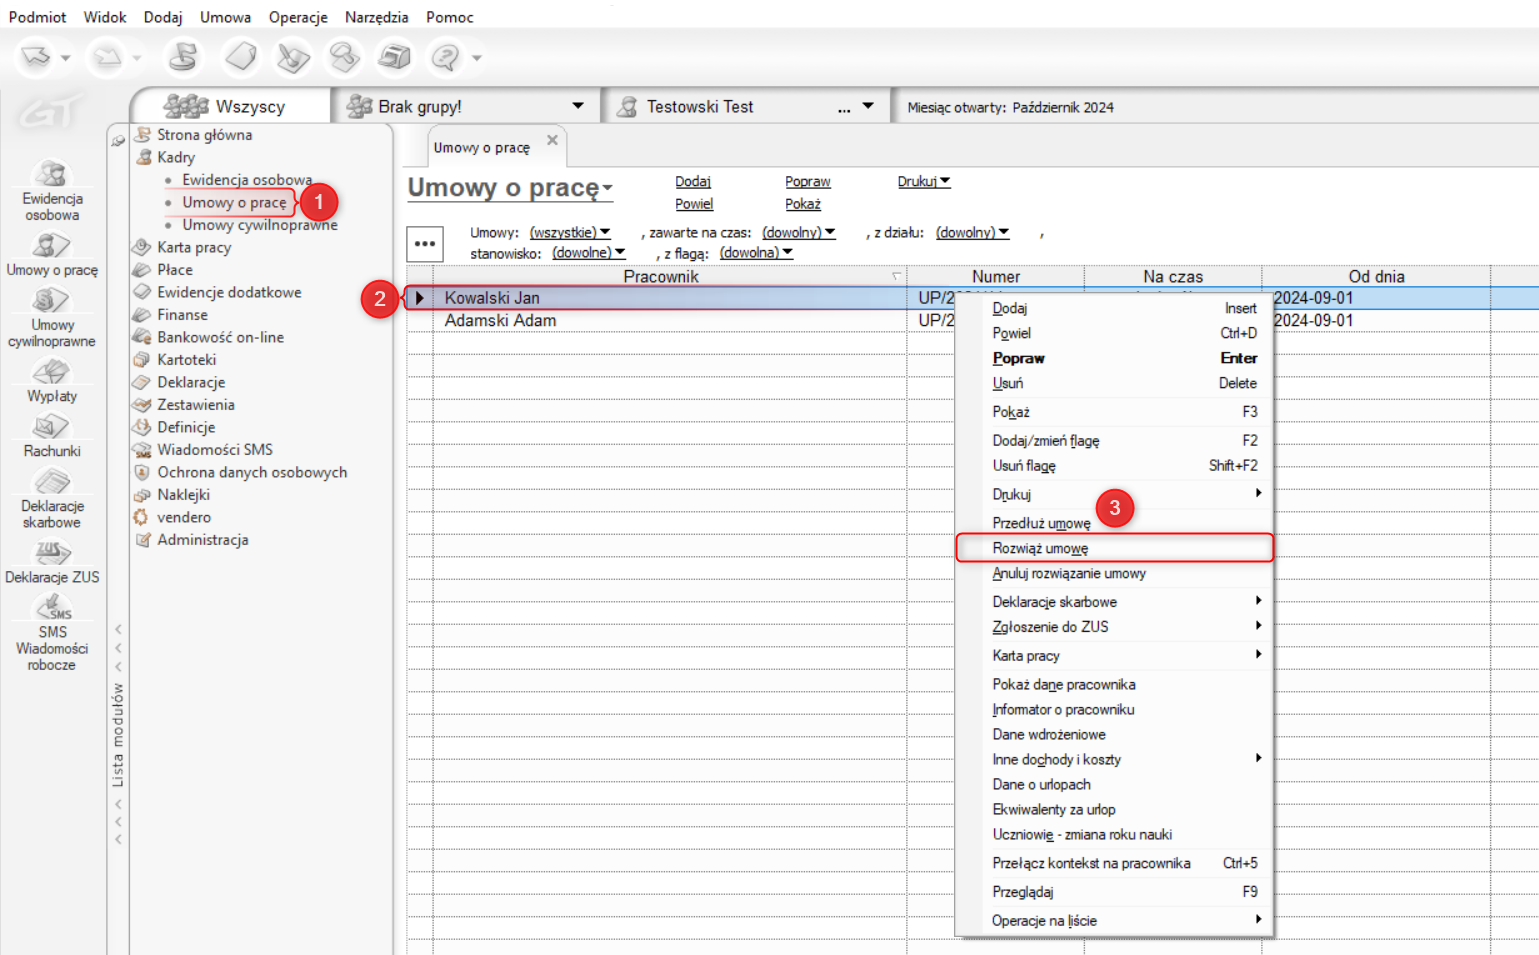
Task: Click the help toolbar icon with question mark
Action: click(444, 57)
